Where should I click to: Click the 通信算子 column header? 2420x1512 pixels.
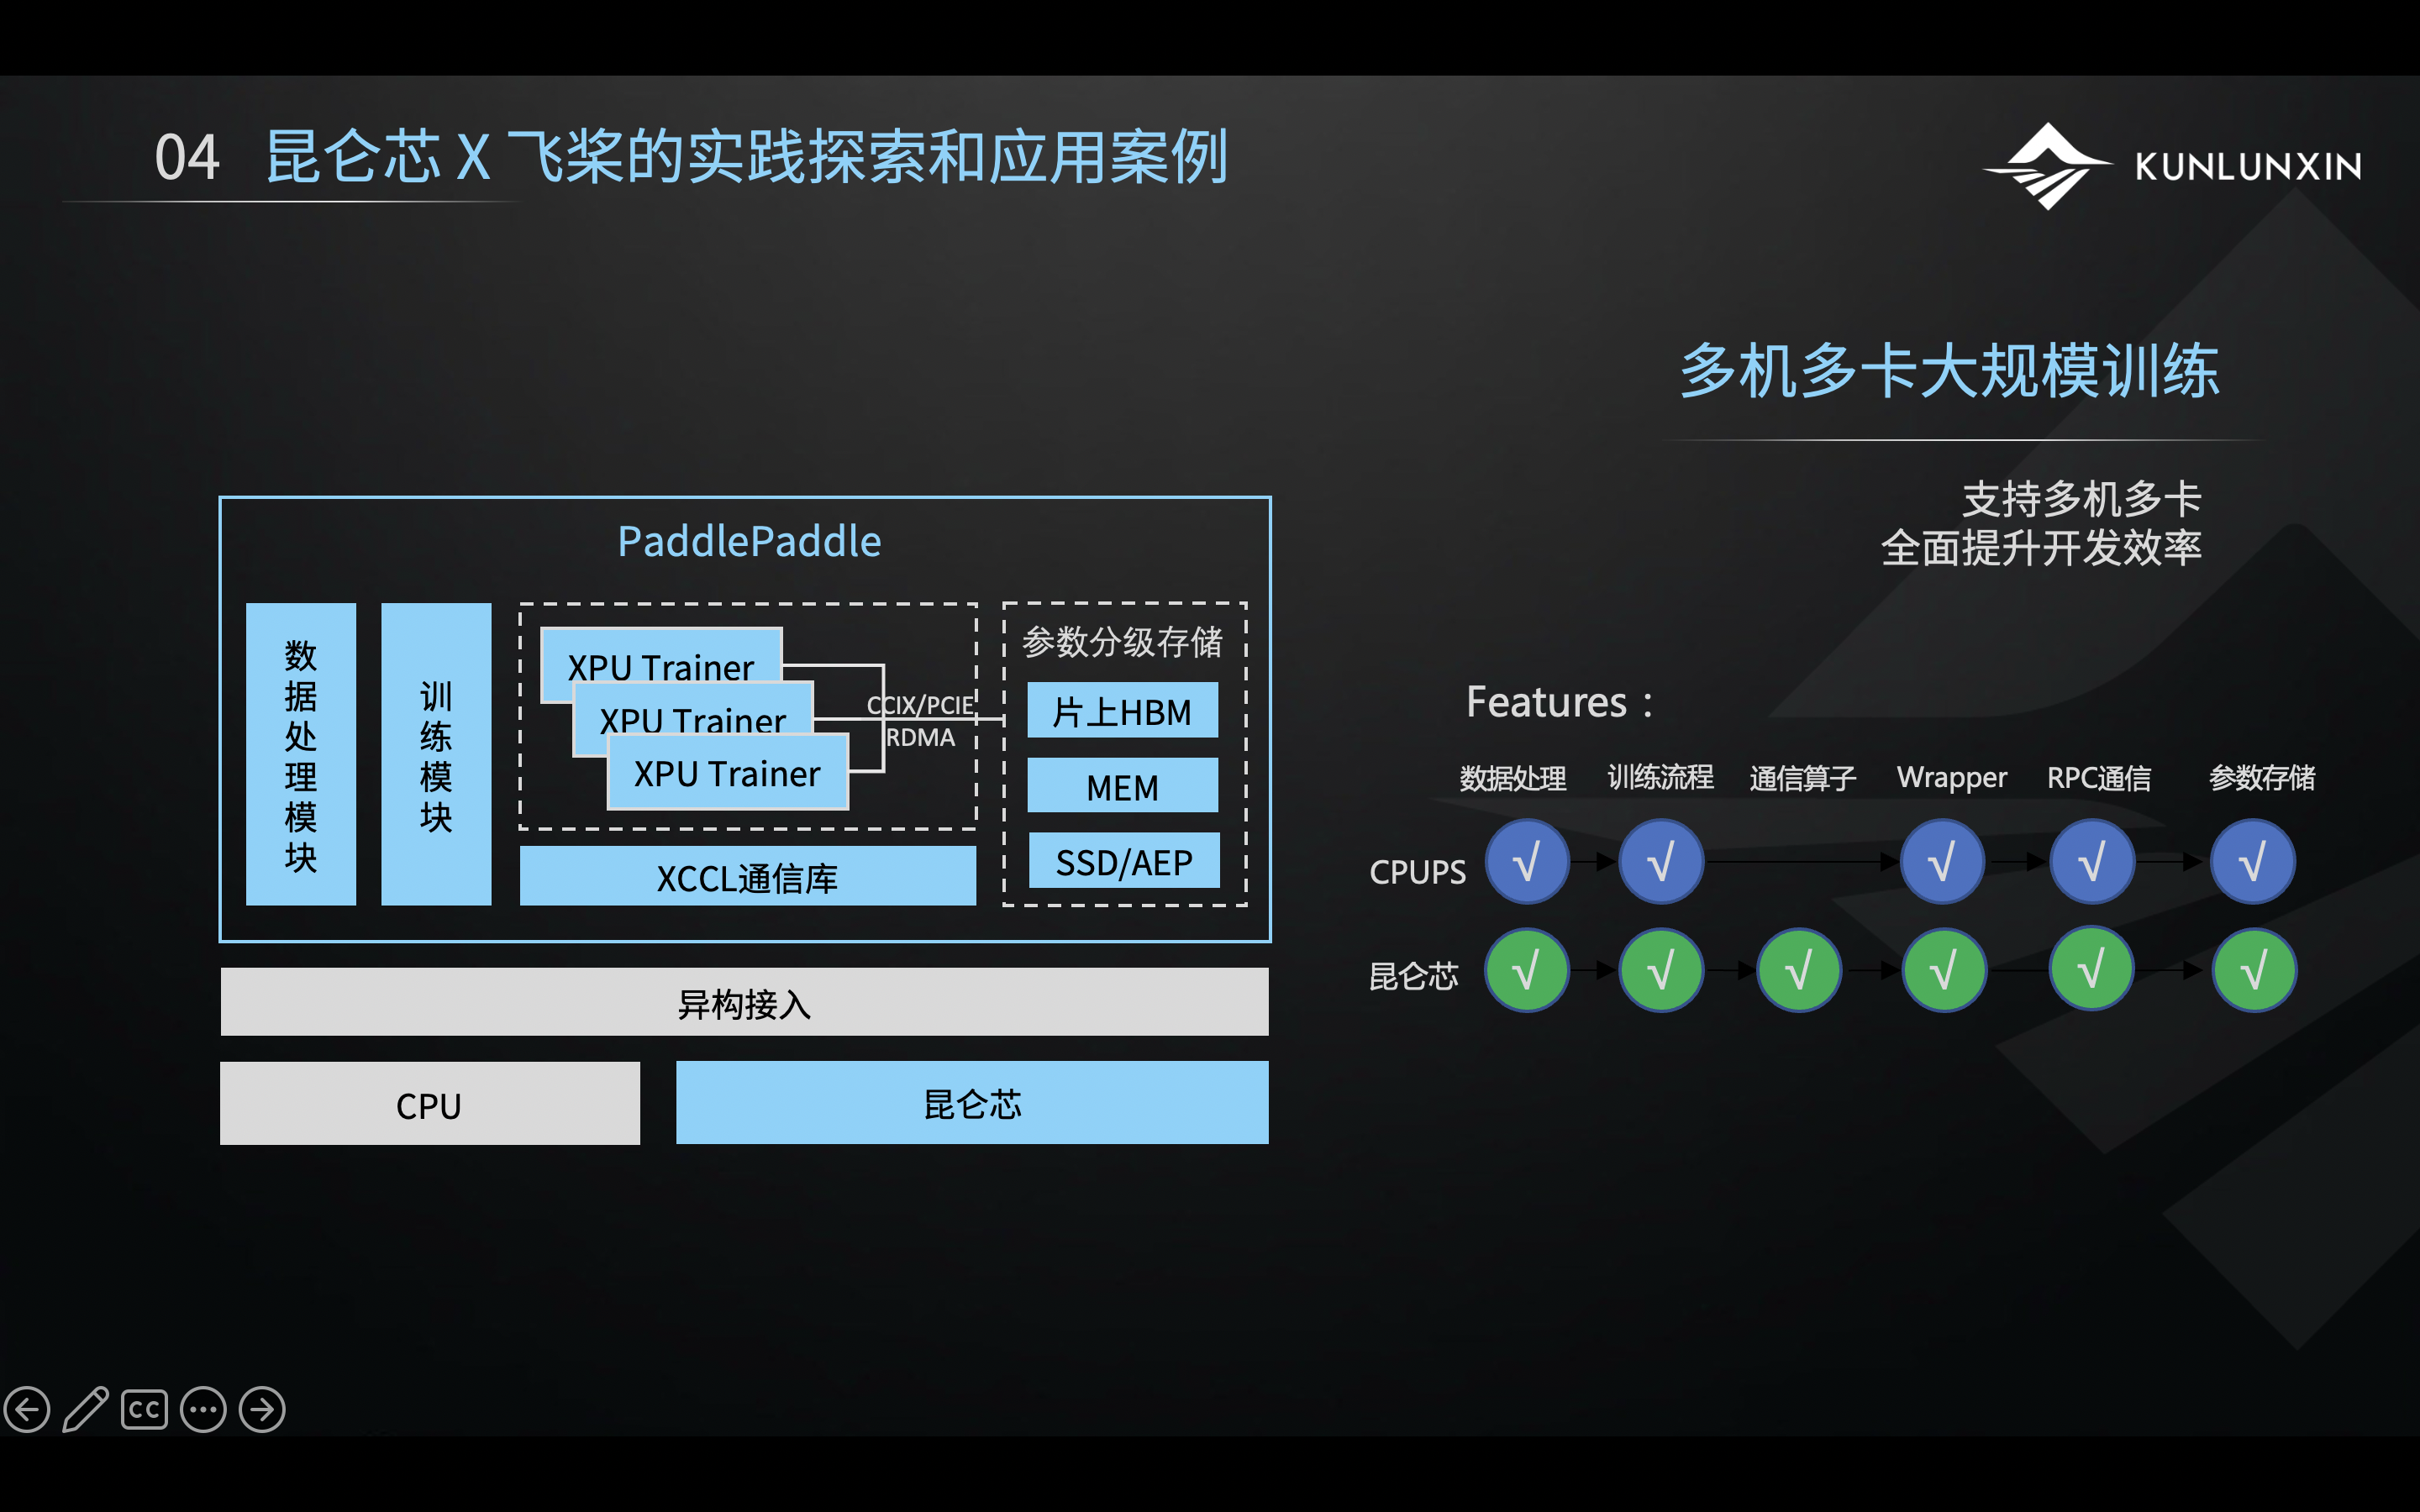tap(1803, 778)
